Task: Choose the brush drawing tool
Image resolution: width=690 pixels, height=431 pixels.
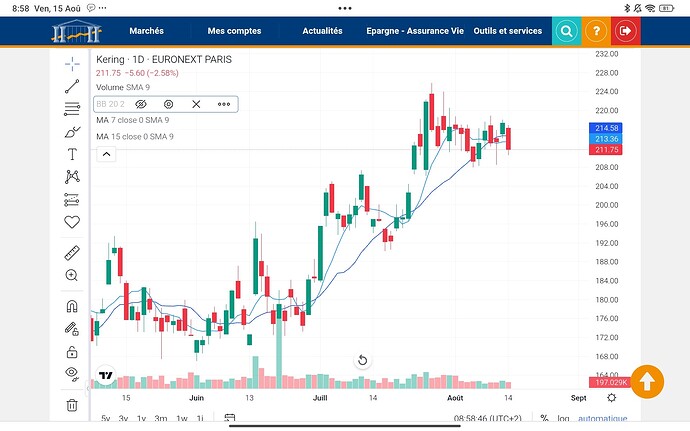Action: 72,131
